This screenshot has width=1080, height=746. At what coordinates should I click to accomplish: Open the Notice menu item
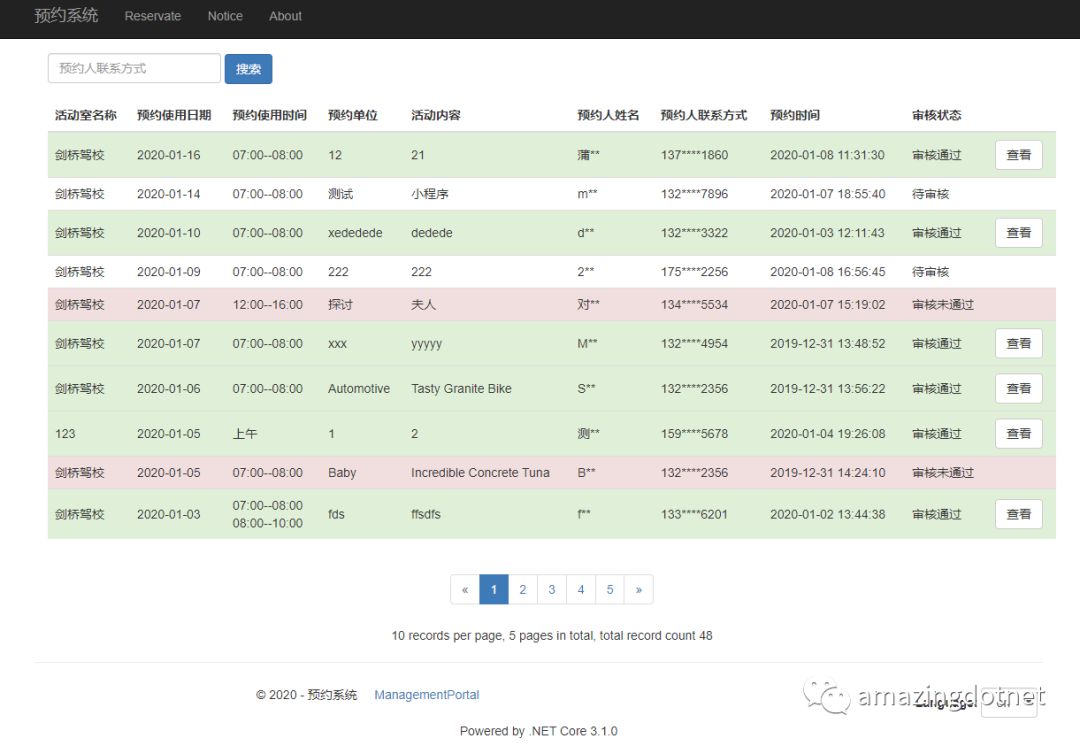(x=225, y=16)
